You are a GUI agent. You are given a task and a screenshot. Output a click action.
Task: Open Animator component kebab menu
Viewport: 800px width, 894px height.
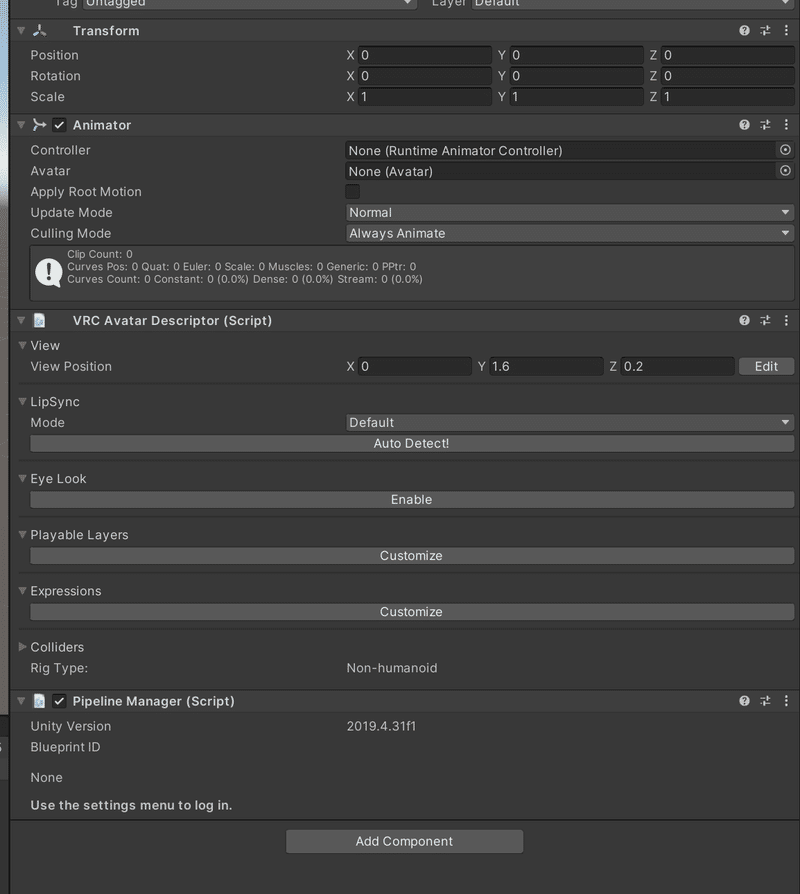click(786, 125)
